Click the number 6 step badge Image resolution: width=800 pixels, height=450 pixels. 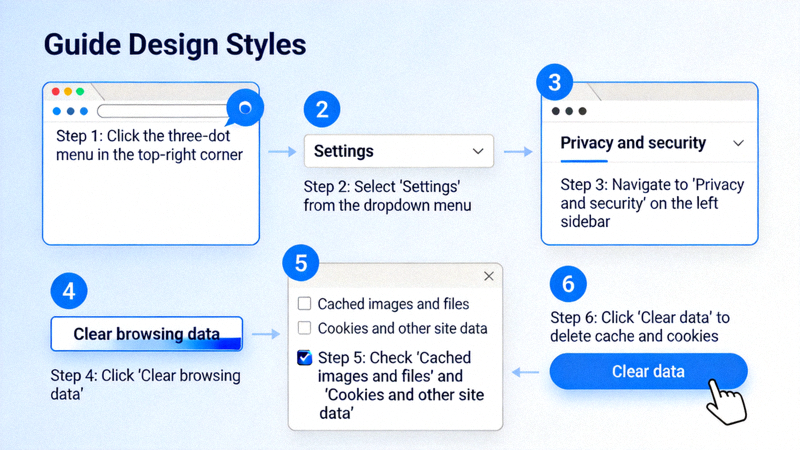coord(568,283)
